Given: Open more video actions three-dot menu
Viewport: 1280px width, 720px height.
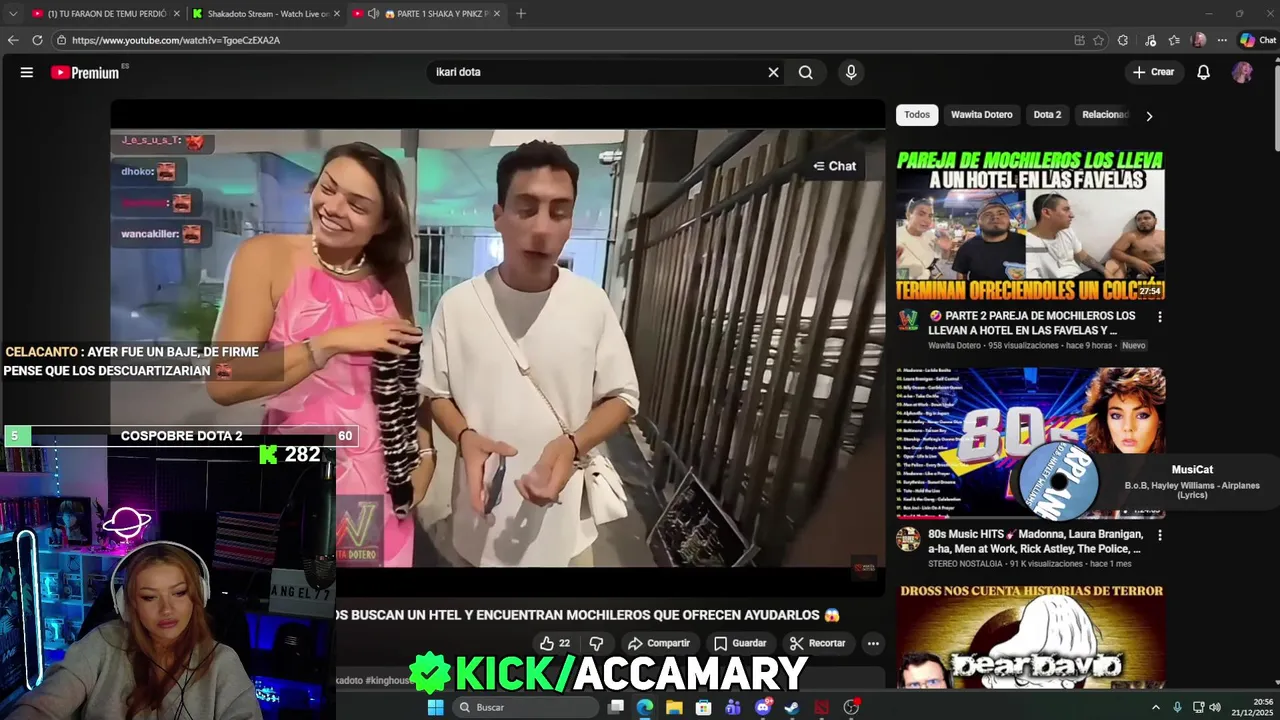Looking at the screenshot, I should click(x=873, y=643).
